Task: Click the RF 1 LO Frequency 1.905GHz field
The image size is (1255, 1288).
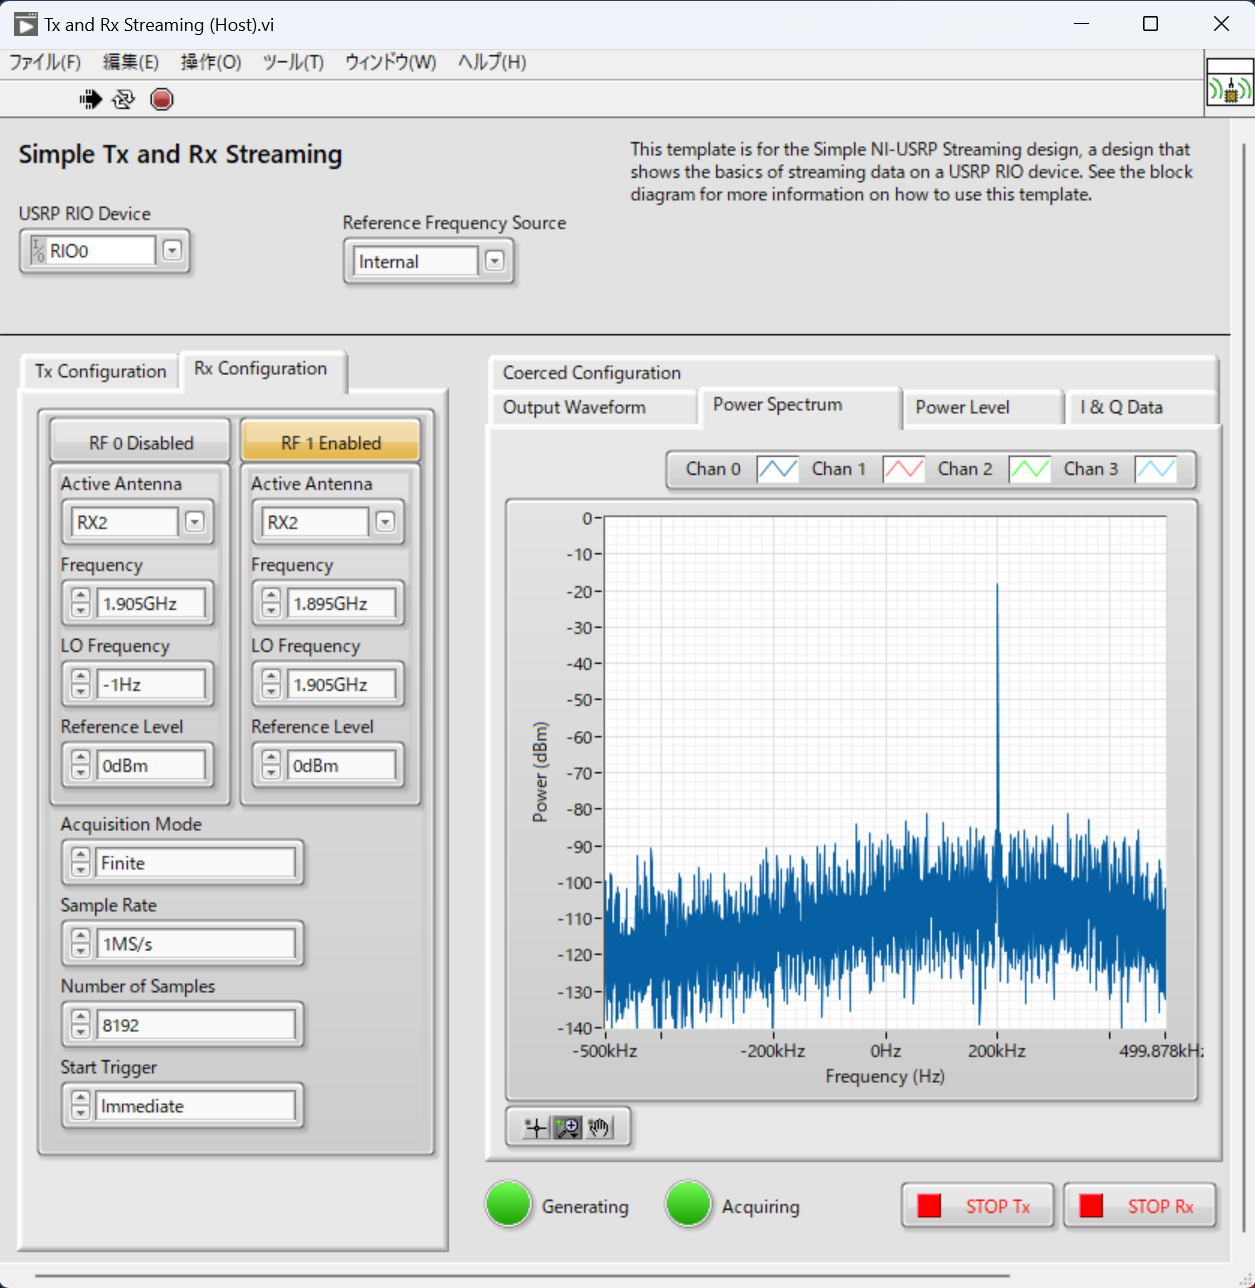Action: point(341,684)
